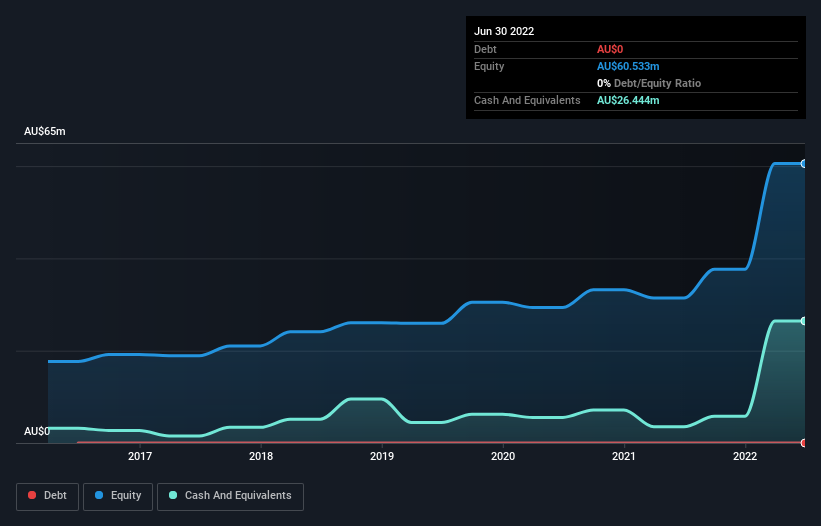Toggle the Equity legend button
The width and height of the screenshot is (821, 526).
pyautogui.click(x=118, y=496)
